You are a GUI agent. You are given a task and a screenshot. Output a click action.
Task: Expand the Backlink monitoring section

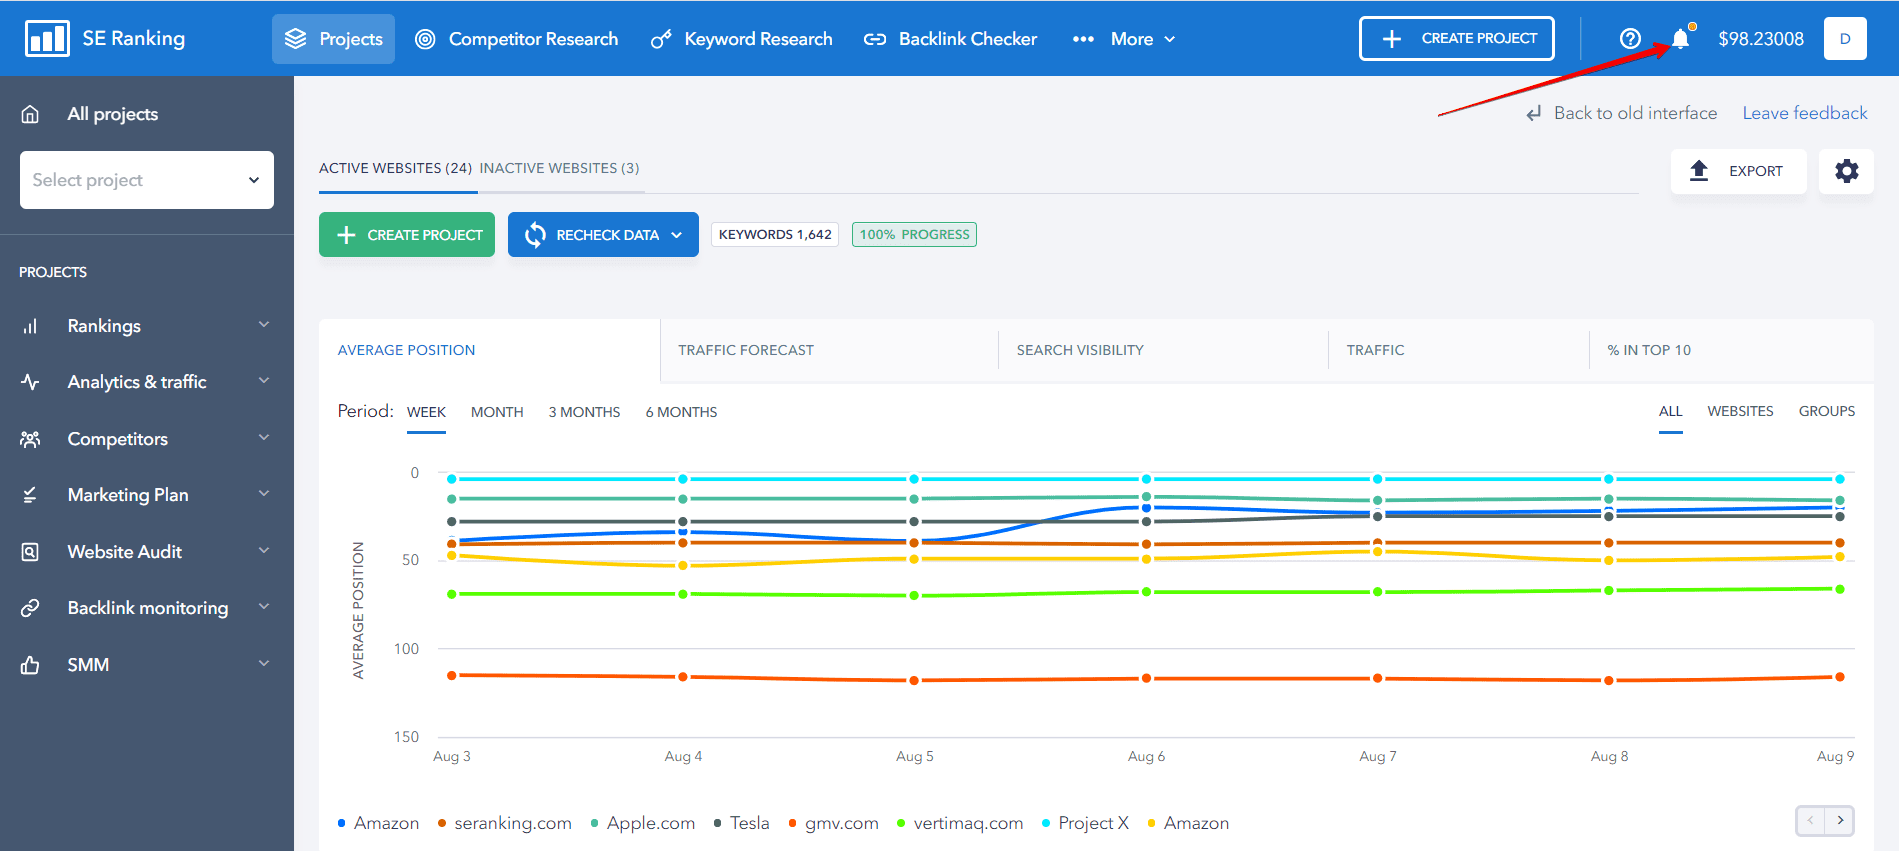coord(264,607)
